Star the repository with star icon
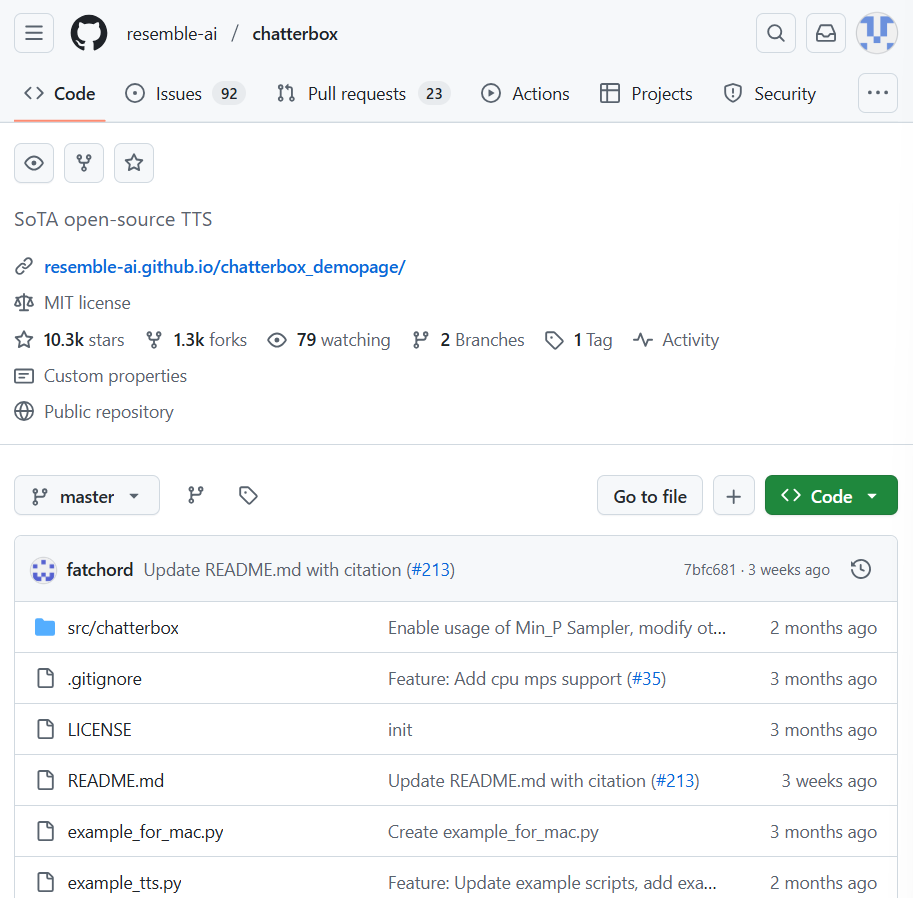This screenshot has height=898, width=913. coord(134,163)
